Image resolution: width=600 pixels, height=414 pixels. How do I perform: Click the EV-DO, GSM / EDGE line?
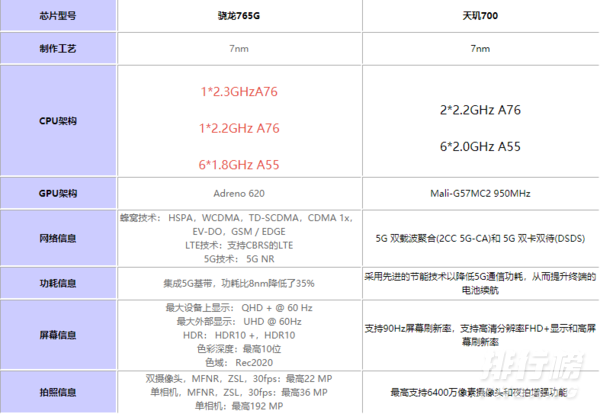coord(239,232)
